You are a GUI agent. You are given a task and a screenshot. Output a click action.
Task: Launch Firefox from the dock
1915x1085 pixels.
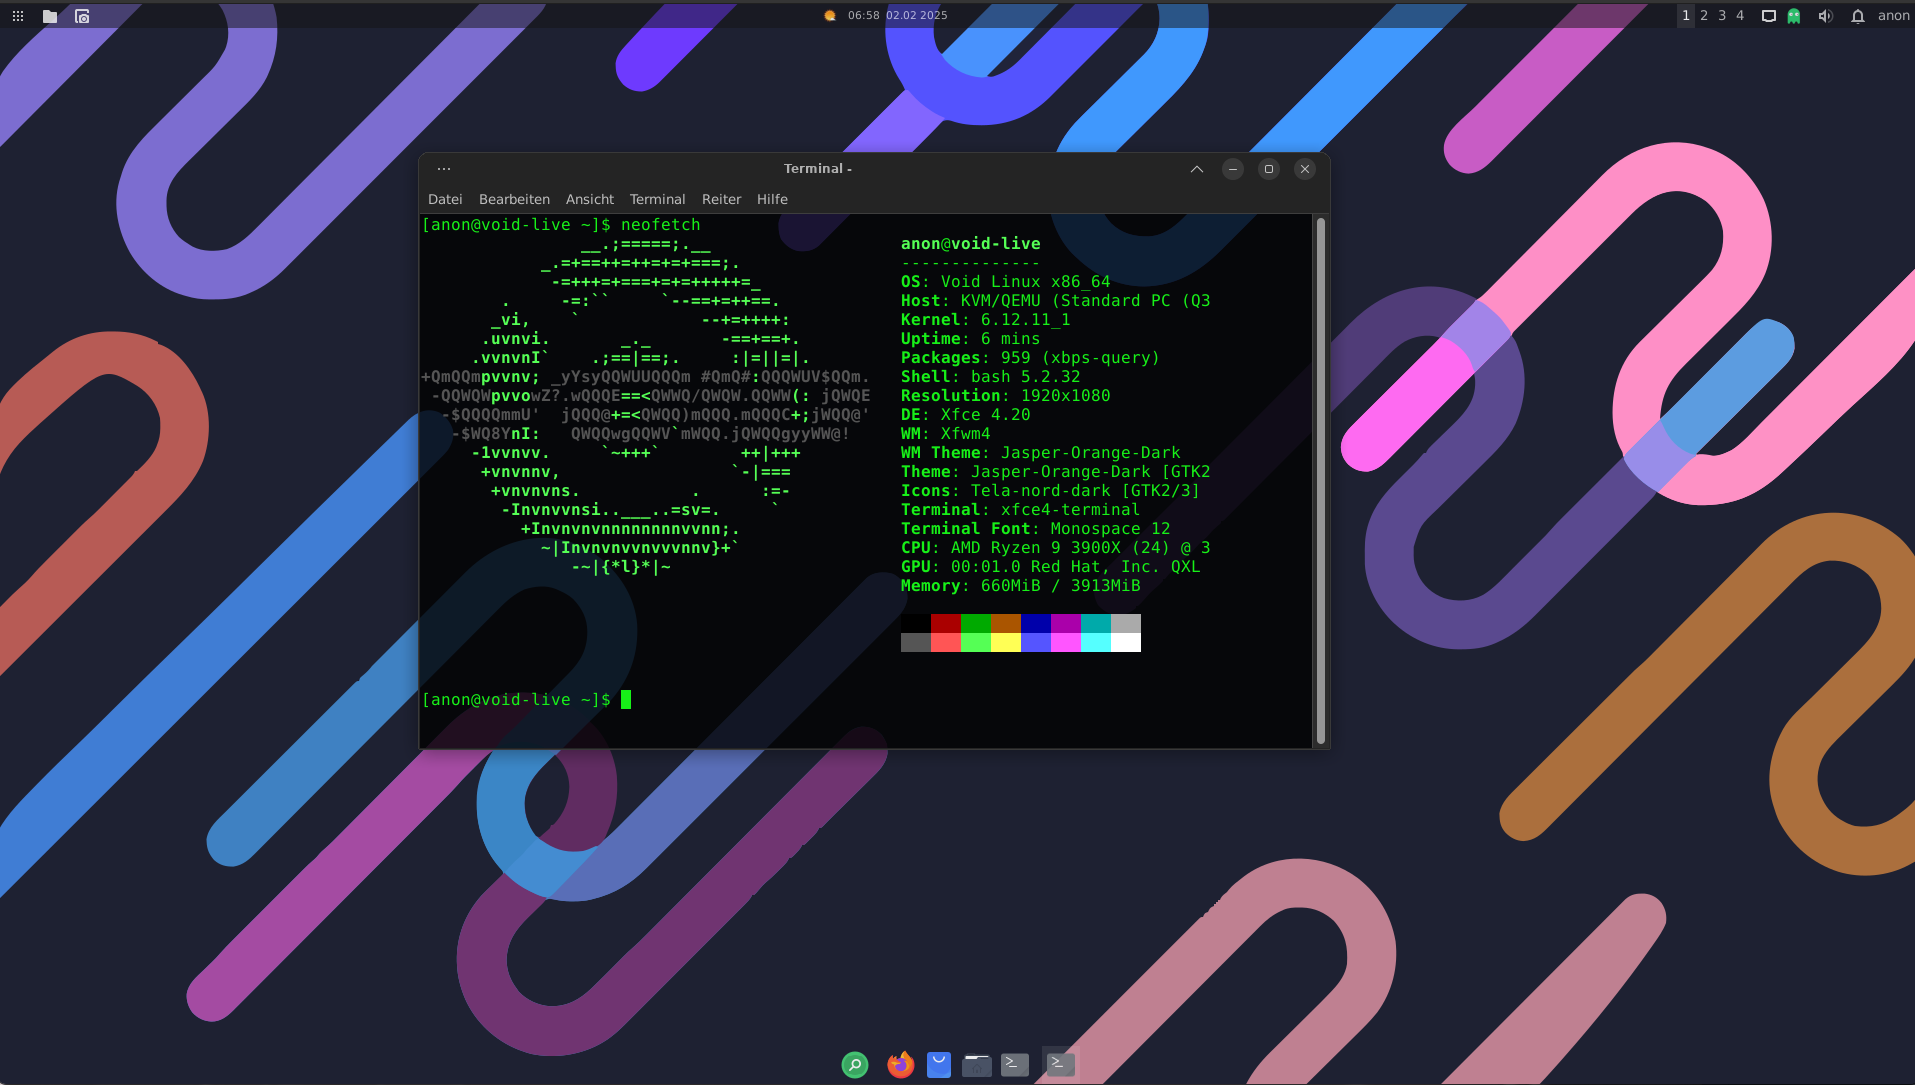click(900, 1065)
